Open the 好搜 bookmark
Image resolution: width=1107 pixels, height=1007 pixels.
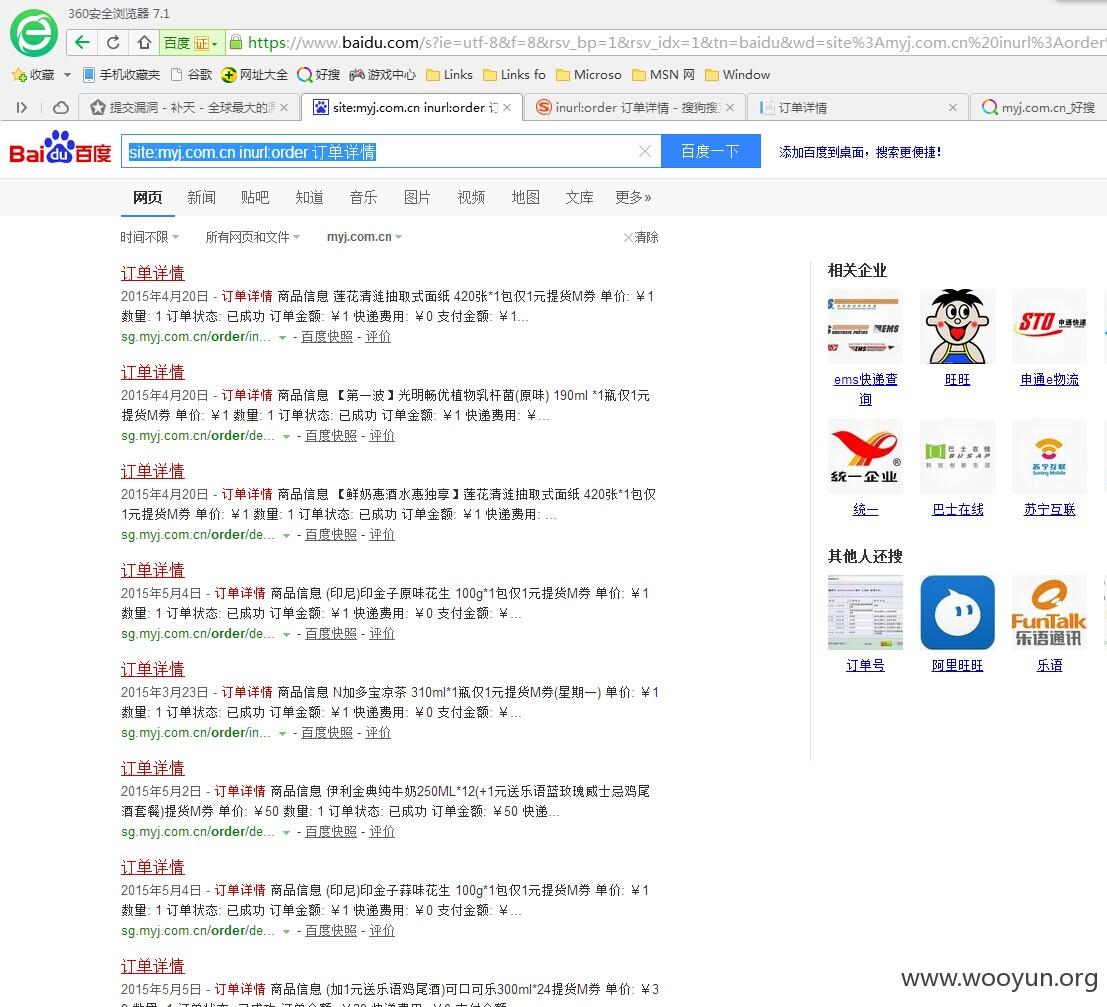coord(318,75)
